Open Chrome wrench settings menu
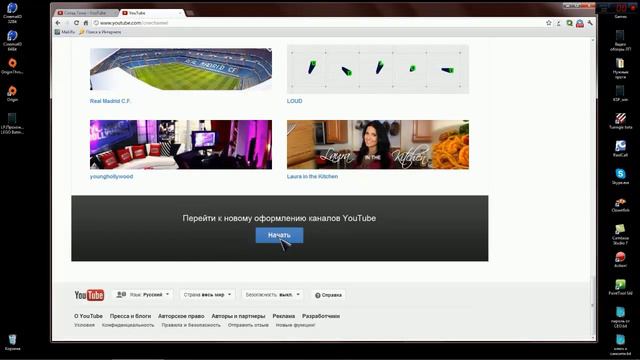The height and width of the screenshot is (360, 640). (590, 23)
